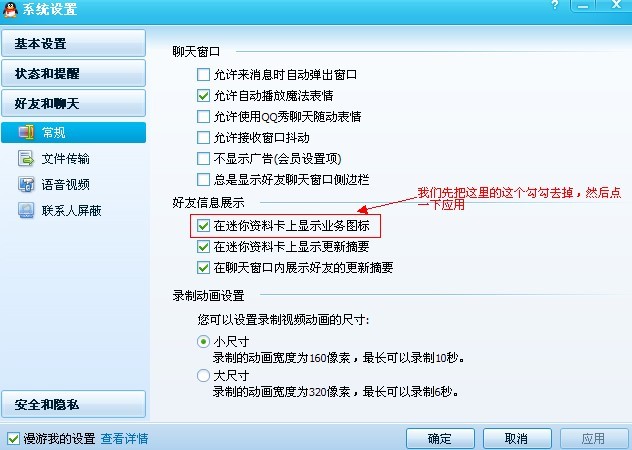
Task: Open the 文件传输 file transfer icon
Action: pyautogui.click(x=26, y=158)
